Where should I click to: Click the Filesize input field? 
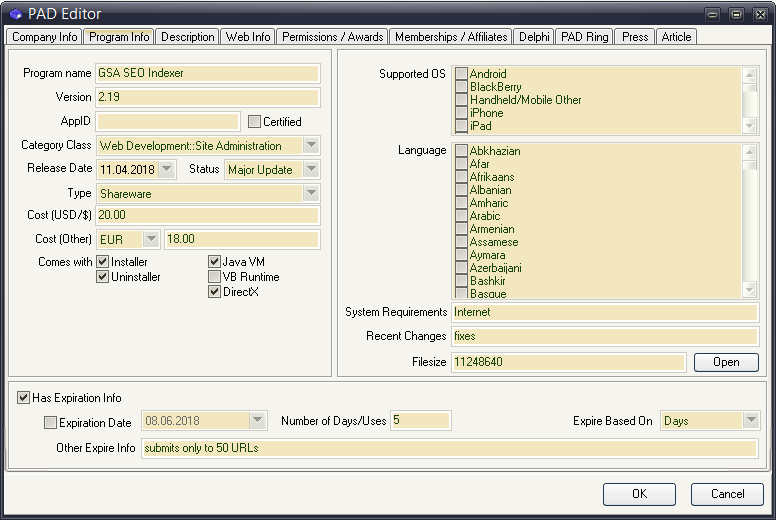pyautogui.click(x=569, y=362)
